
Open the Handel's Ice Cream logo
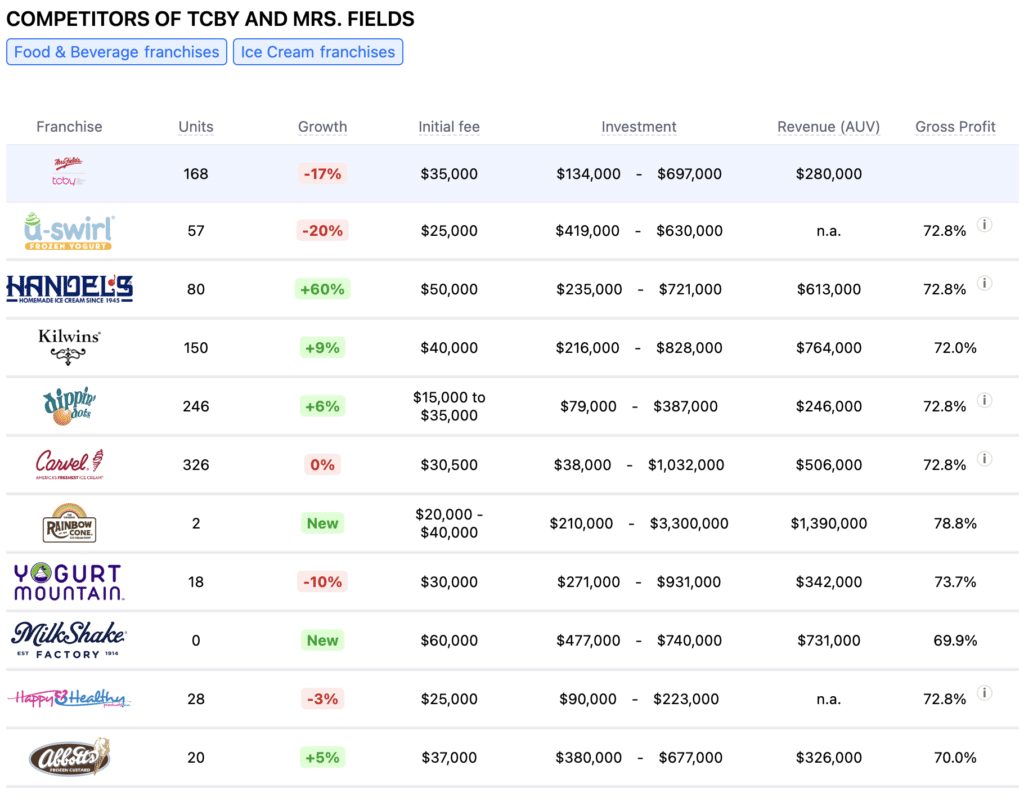click(x=69, y=289)
